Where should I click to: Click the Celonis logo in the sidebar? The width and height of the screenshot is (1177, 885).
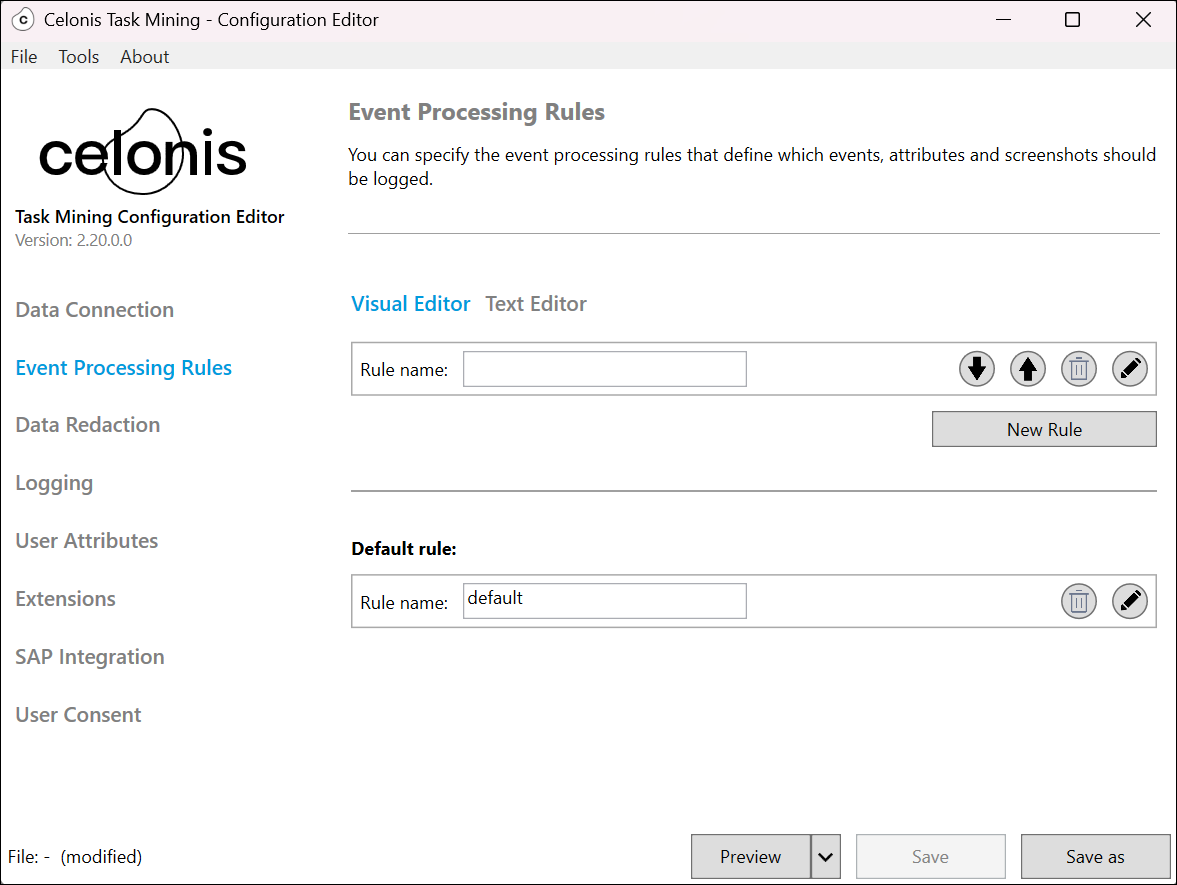142,150
